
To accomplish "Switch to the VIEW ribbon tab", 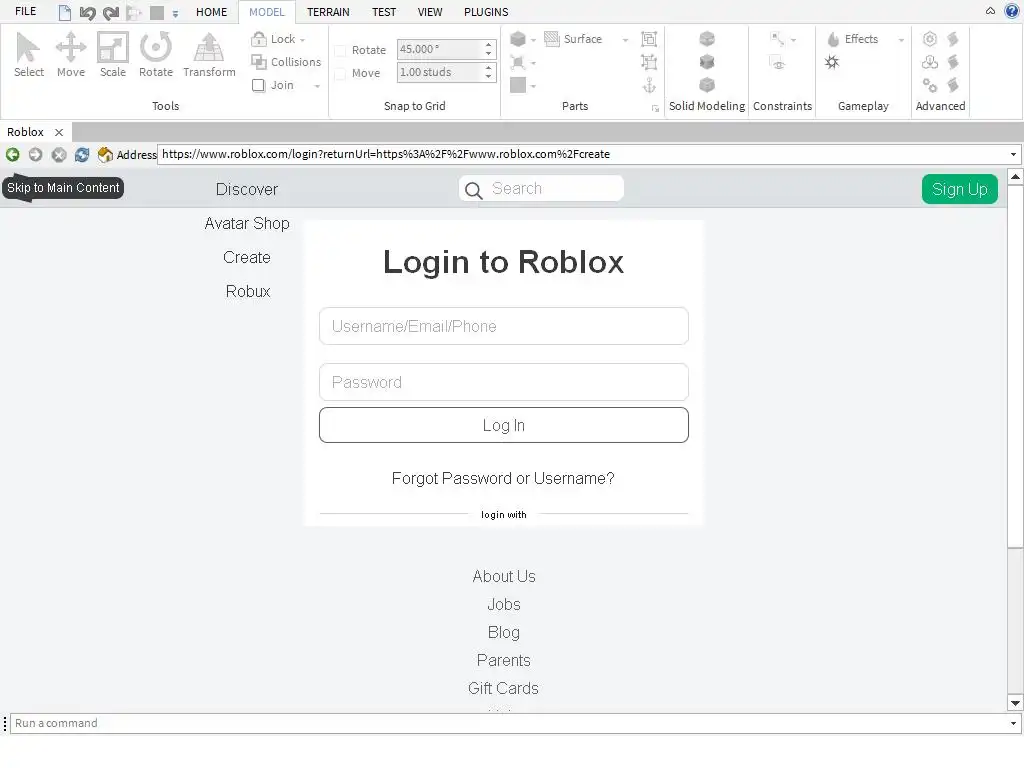I will pyautogui.click(x=430, y=12).
